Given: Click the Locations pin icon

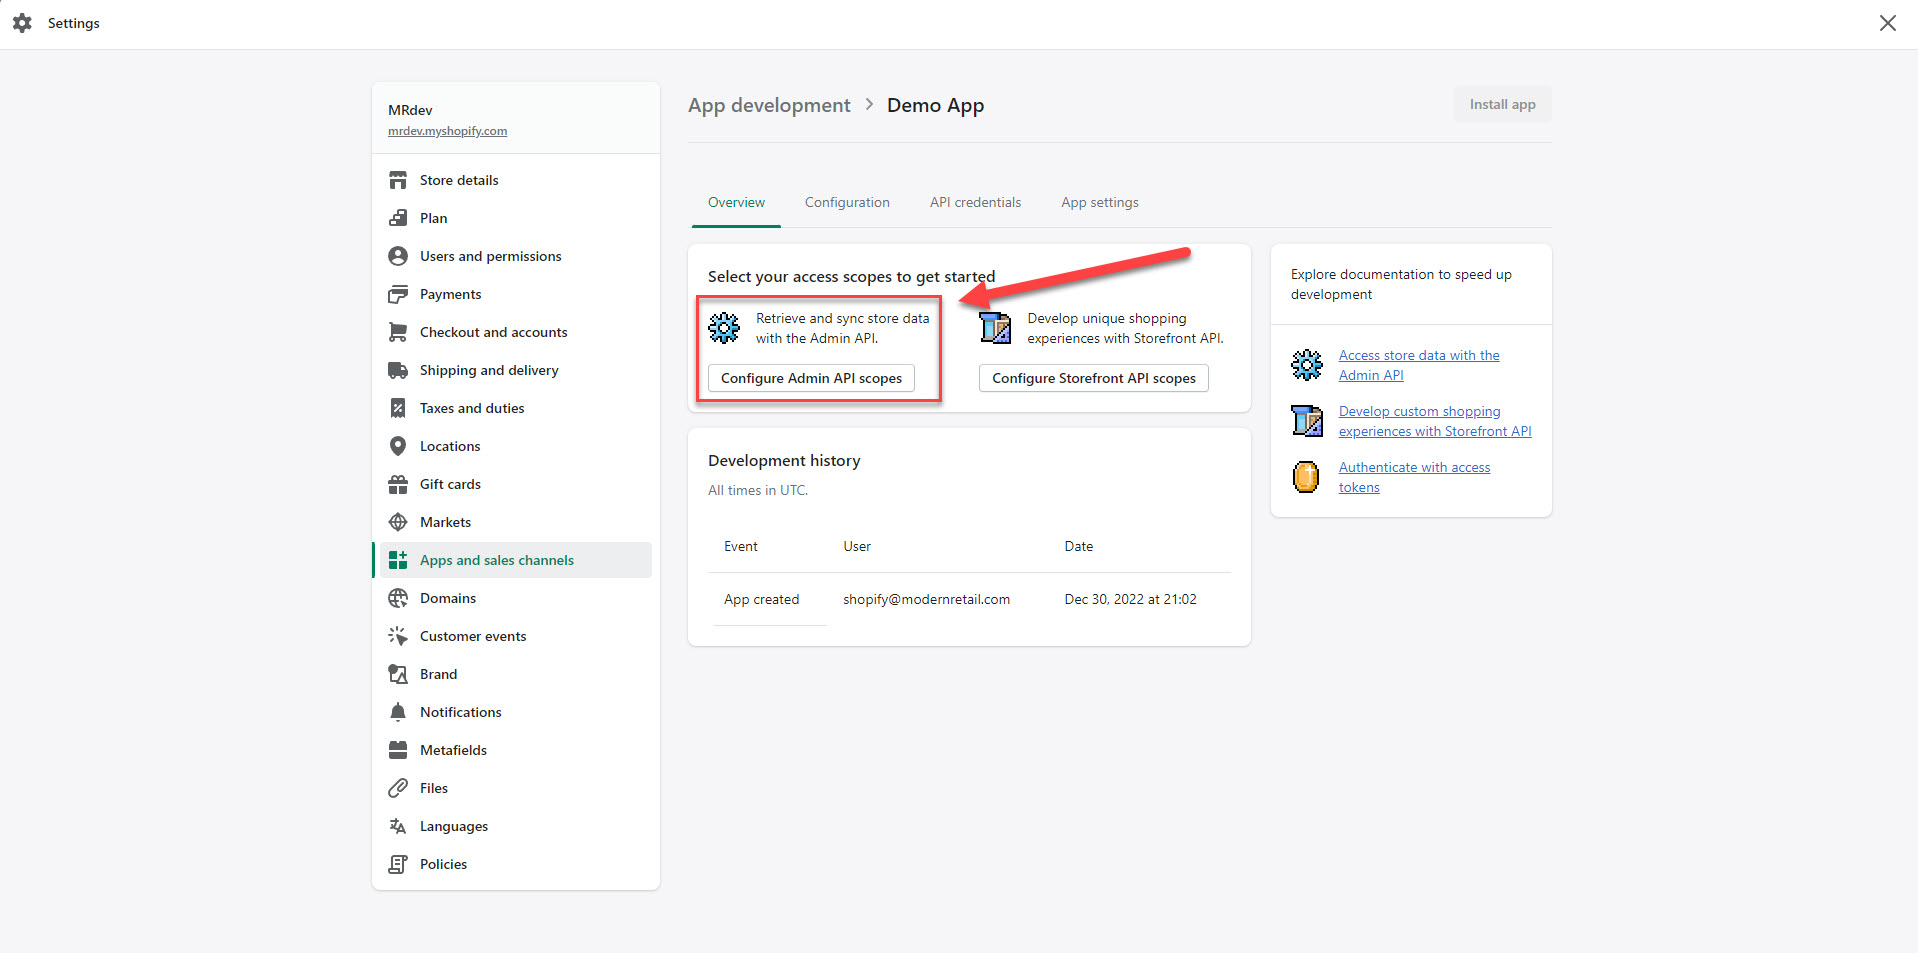Looking at the screenshot, I should point(398,446).
